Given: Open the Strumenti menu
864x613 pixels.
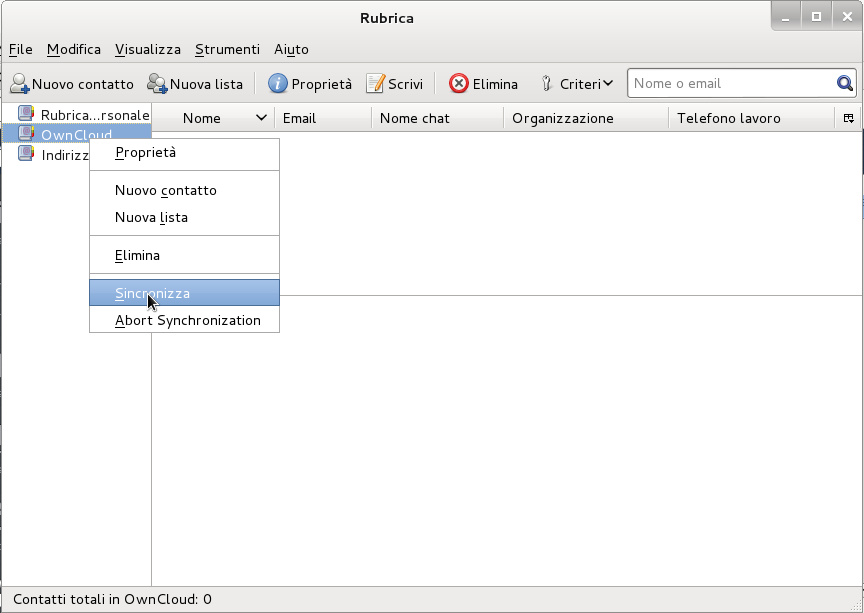Looking at the screenshot, I should 227,49.
